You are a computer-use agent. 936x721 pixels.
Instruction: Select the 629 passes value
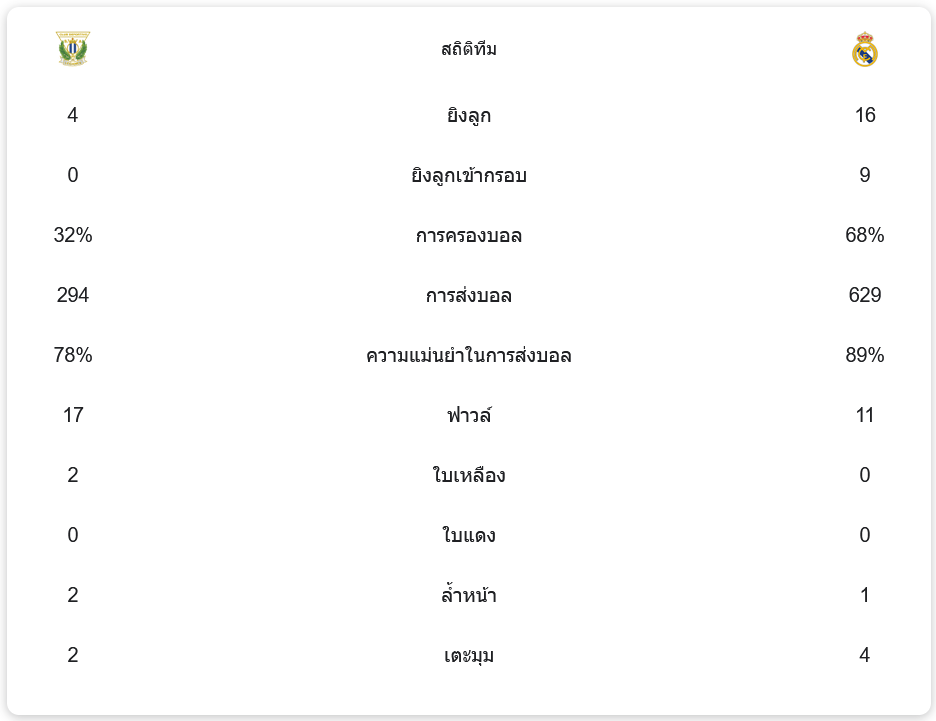tap(865, 295)
